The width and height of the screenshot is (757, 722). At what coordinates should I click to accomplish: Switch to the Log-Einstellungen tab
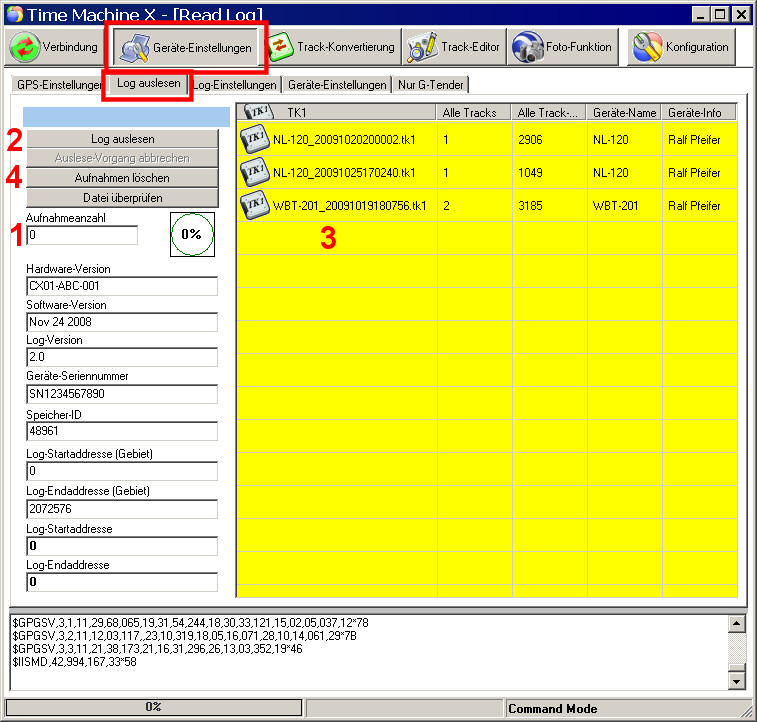click(x=236, y=85)
